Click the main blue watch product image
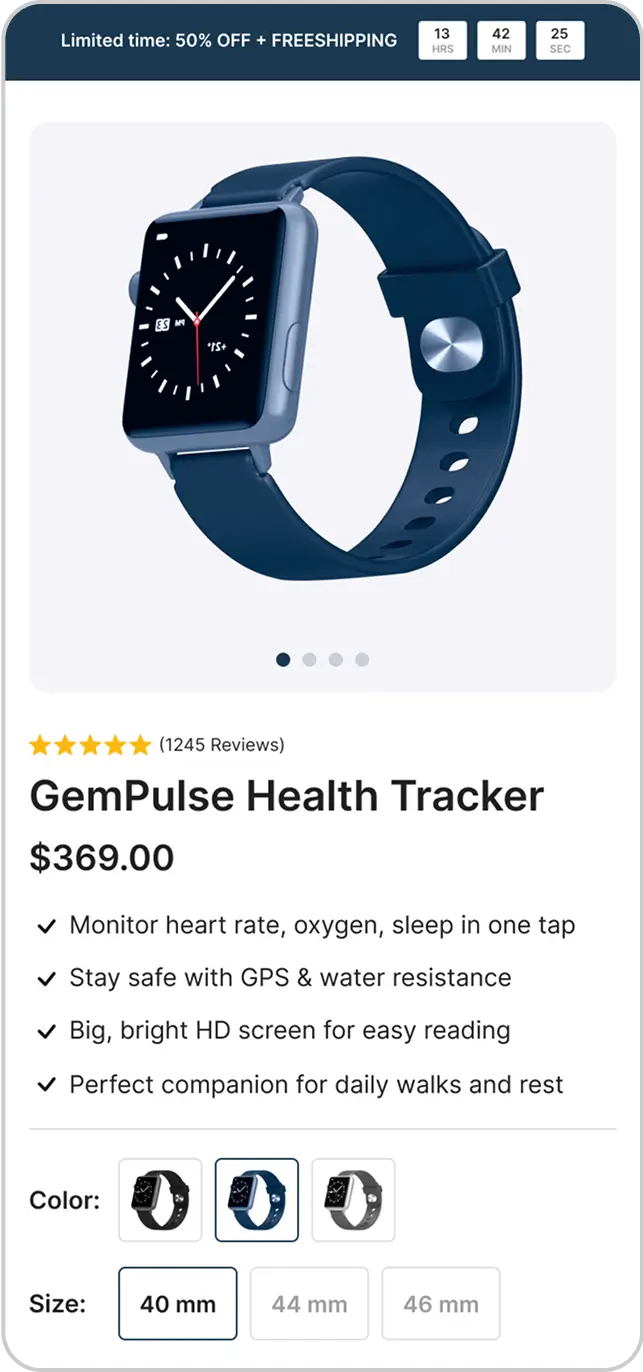 (x=322, y=407)
